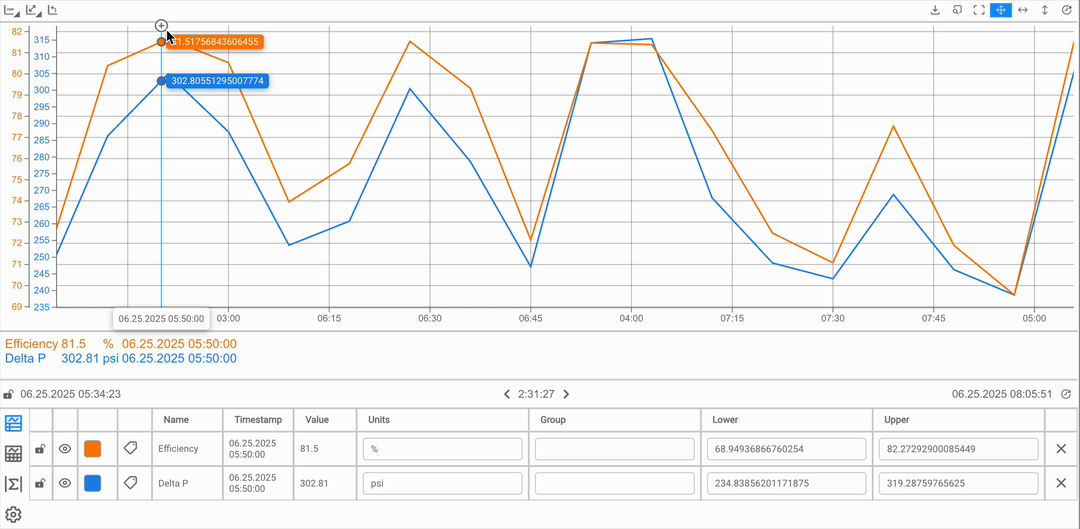Edit the Lower field 68.94936866760254
The image size is (1080, 529).
point(787,449)
